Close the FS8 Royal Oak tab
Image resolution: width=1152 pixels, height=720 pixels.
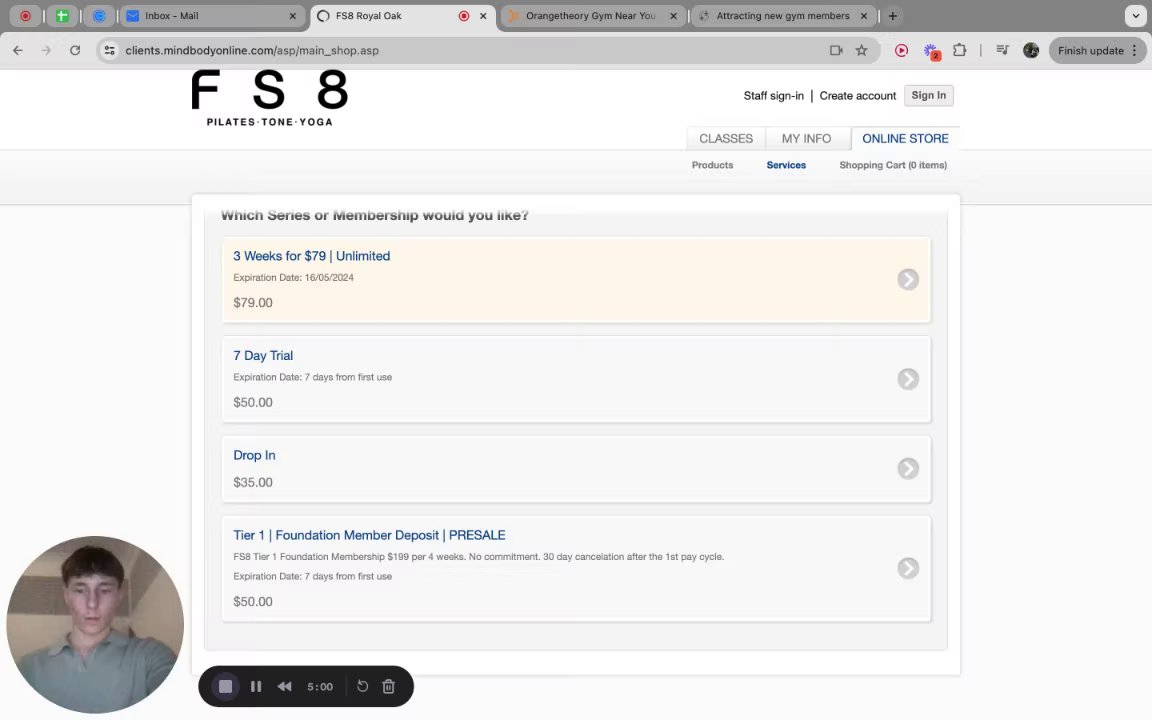(483, 16)
